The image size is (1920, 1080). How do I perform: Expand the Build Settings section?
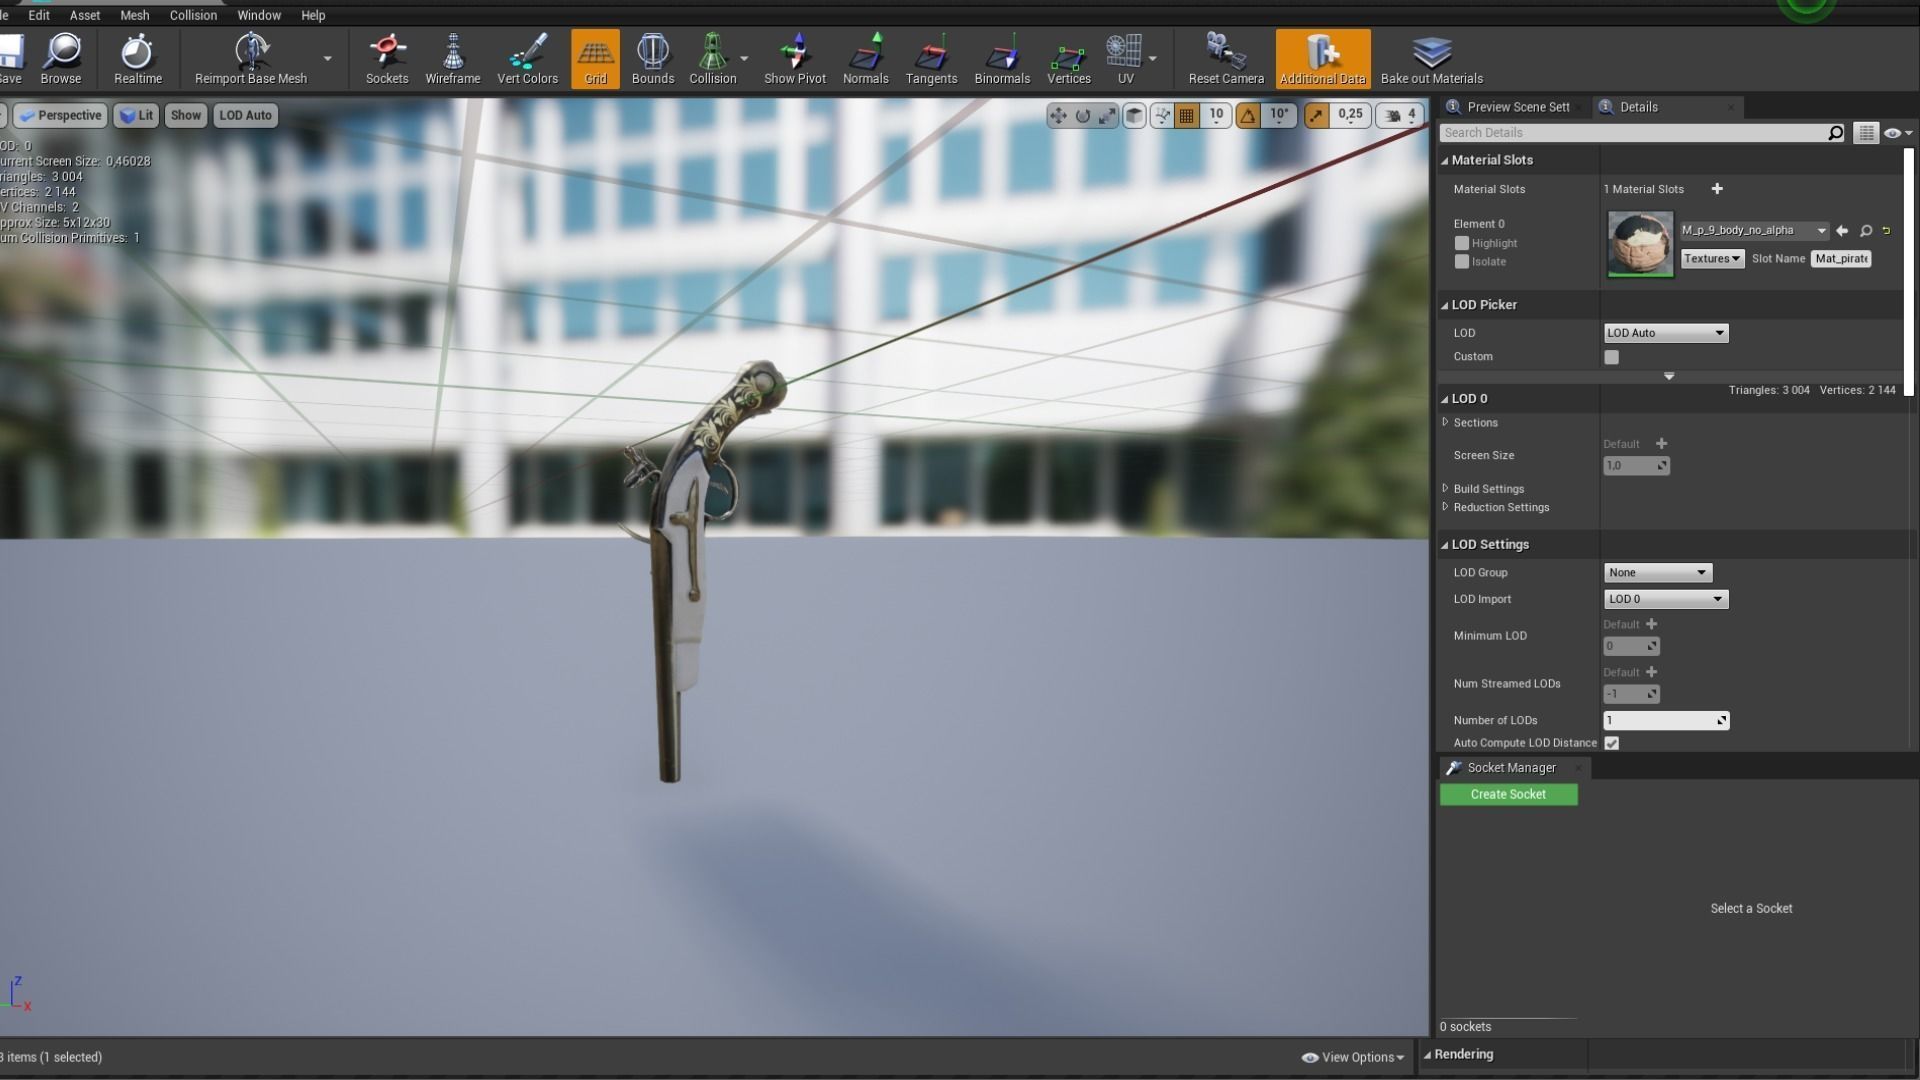(1446, 489)
